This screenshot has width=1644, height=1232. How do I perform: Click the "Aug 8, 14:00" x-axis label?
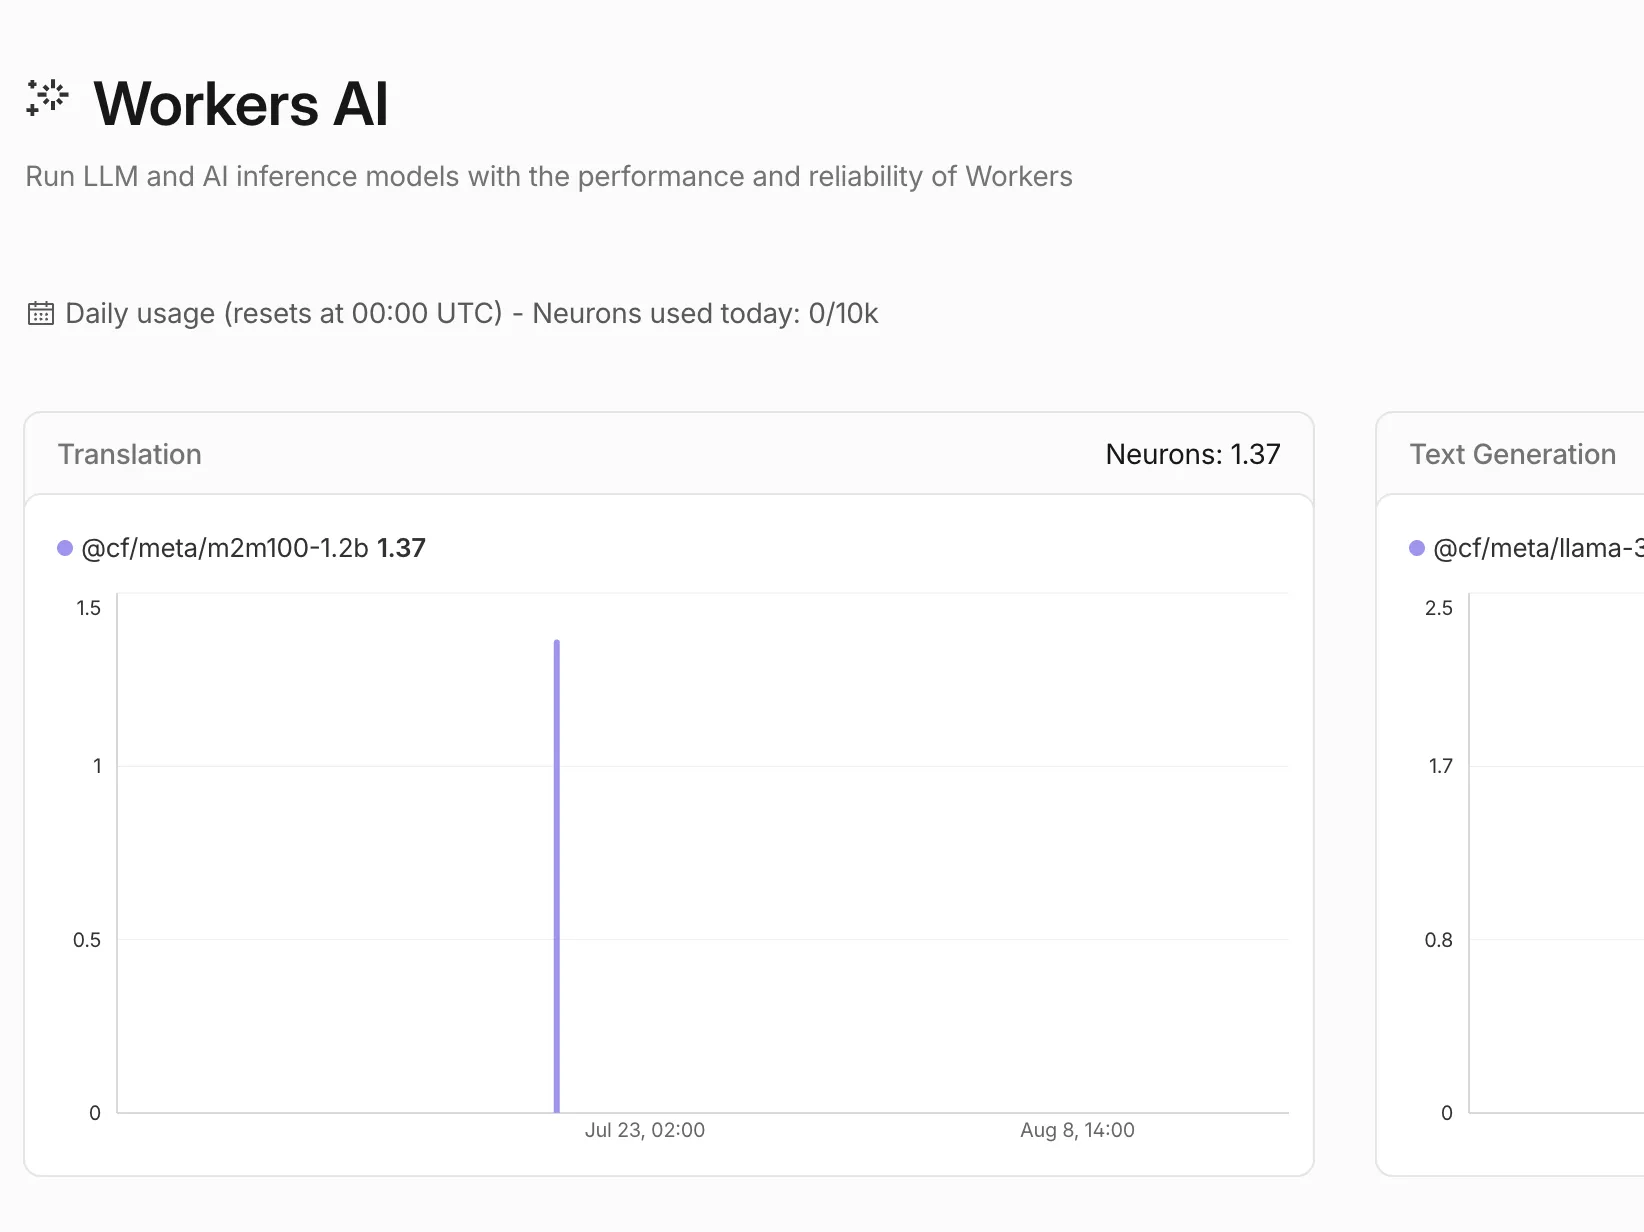tap(1077, 1130)
